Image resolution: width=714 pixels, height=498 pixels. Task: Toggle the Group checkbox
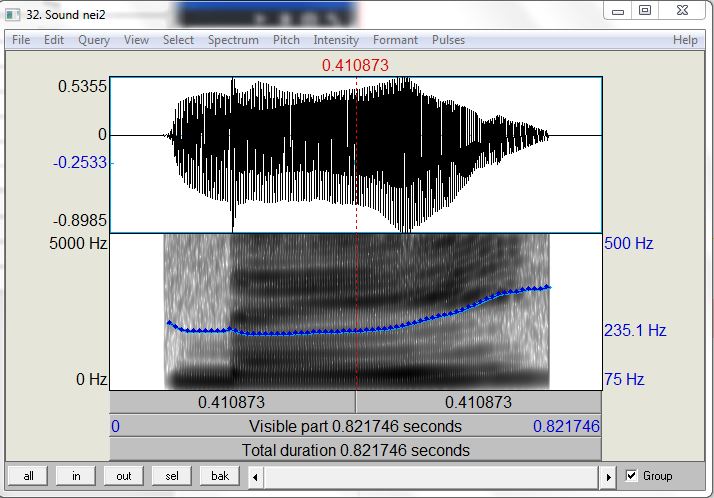631,476
